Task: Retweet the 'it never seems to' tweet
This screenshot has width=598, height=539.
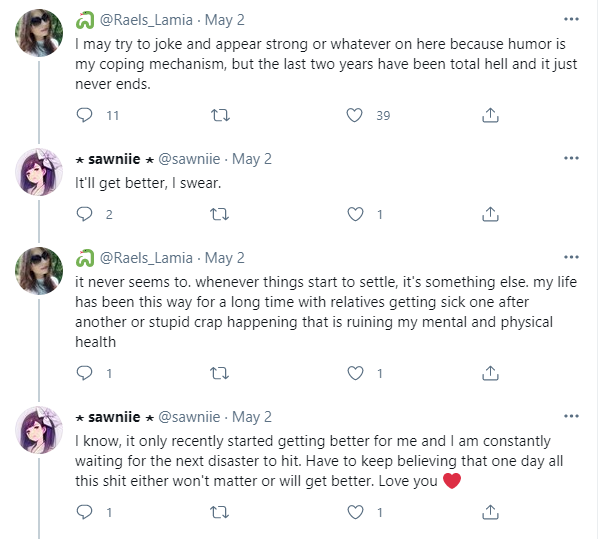Action: pos(220,373)
